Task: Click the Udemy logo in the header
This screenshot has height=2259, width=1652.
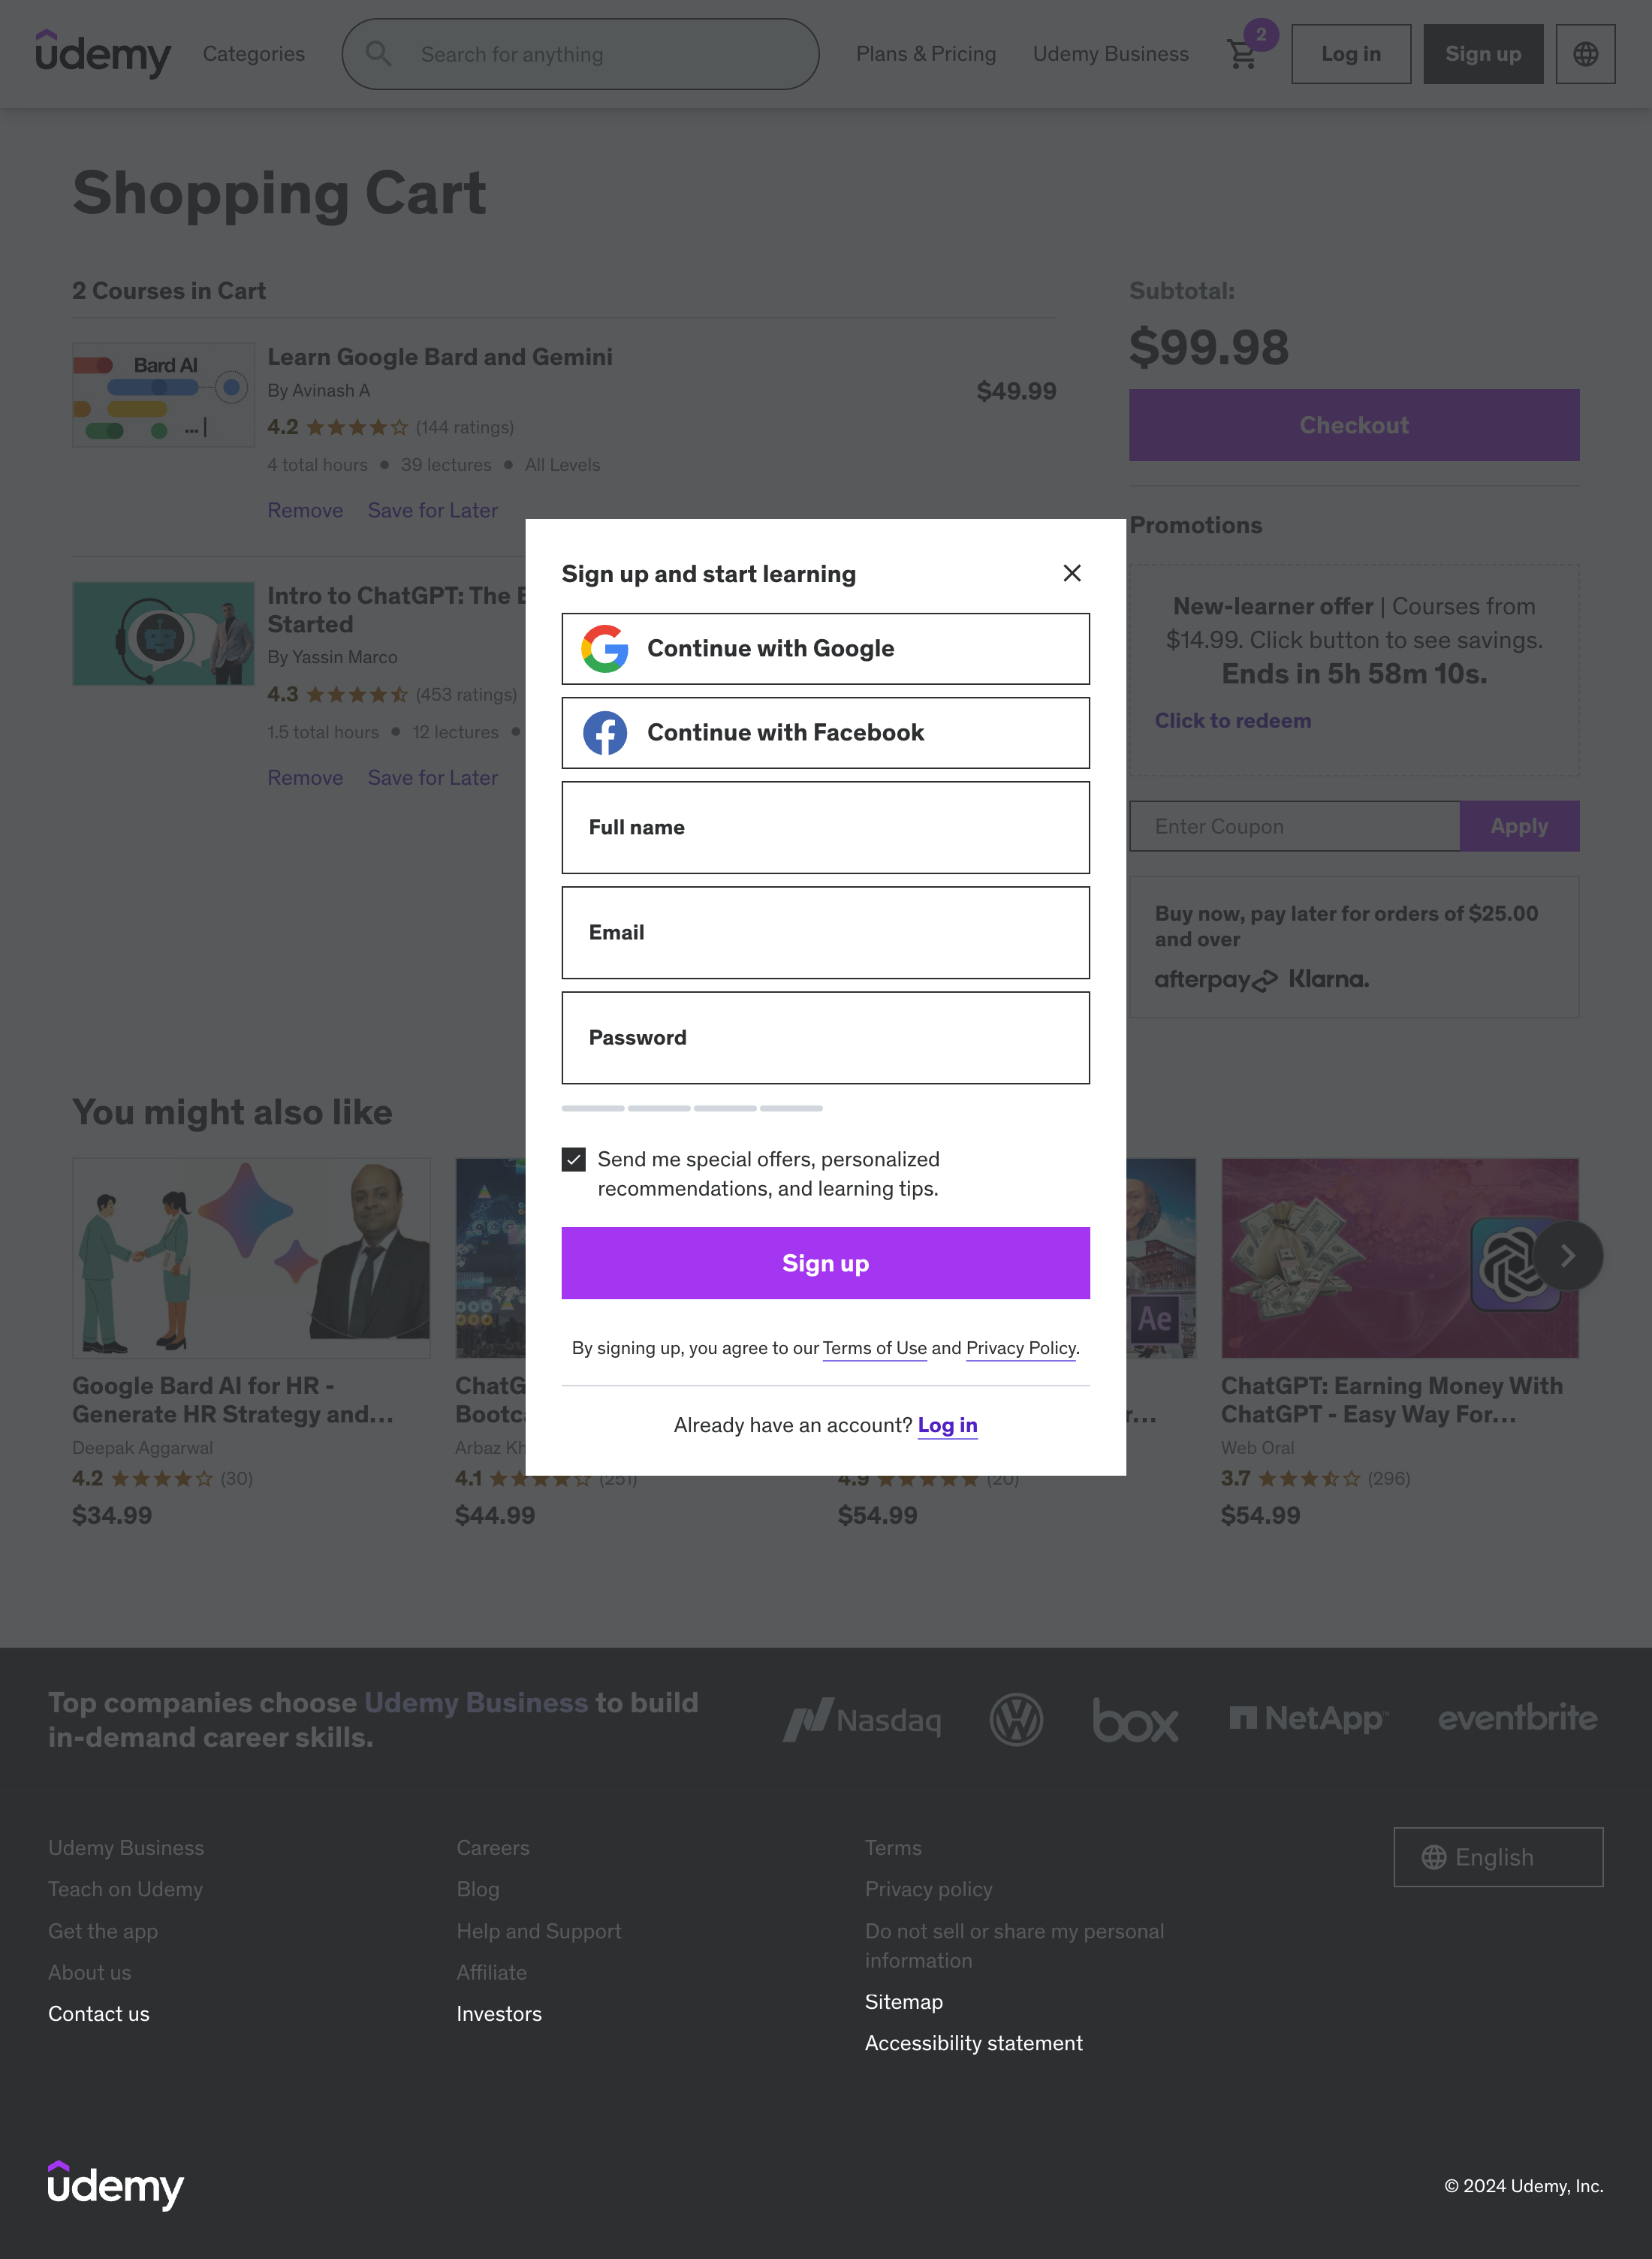Action: click(x=104, y=54)
